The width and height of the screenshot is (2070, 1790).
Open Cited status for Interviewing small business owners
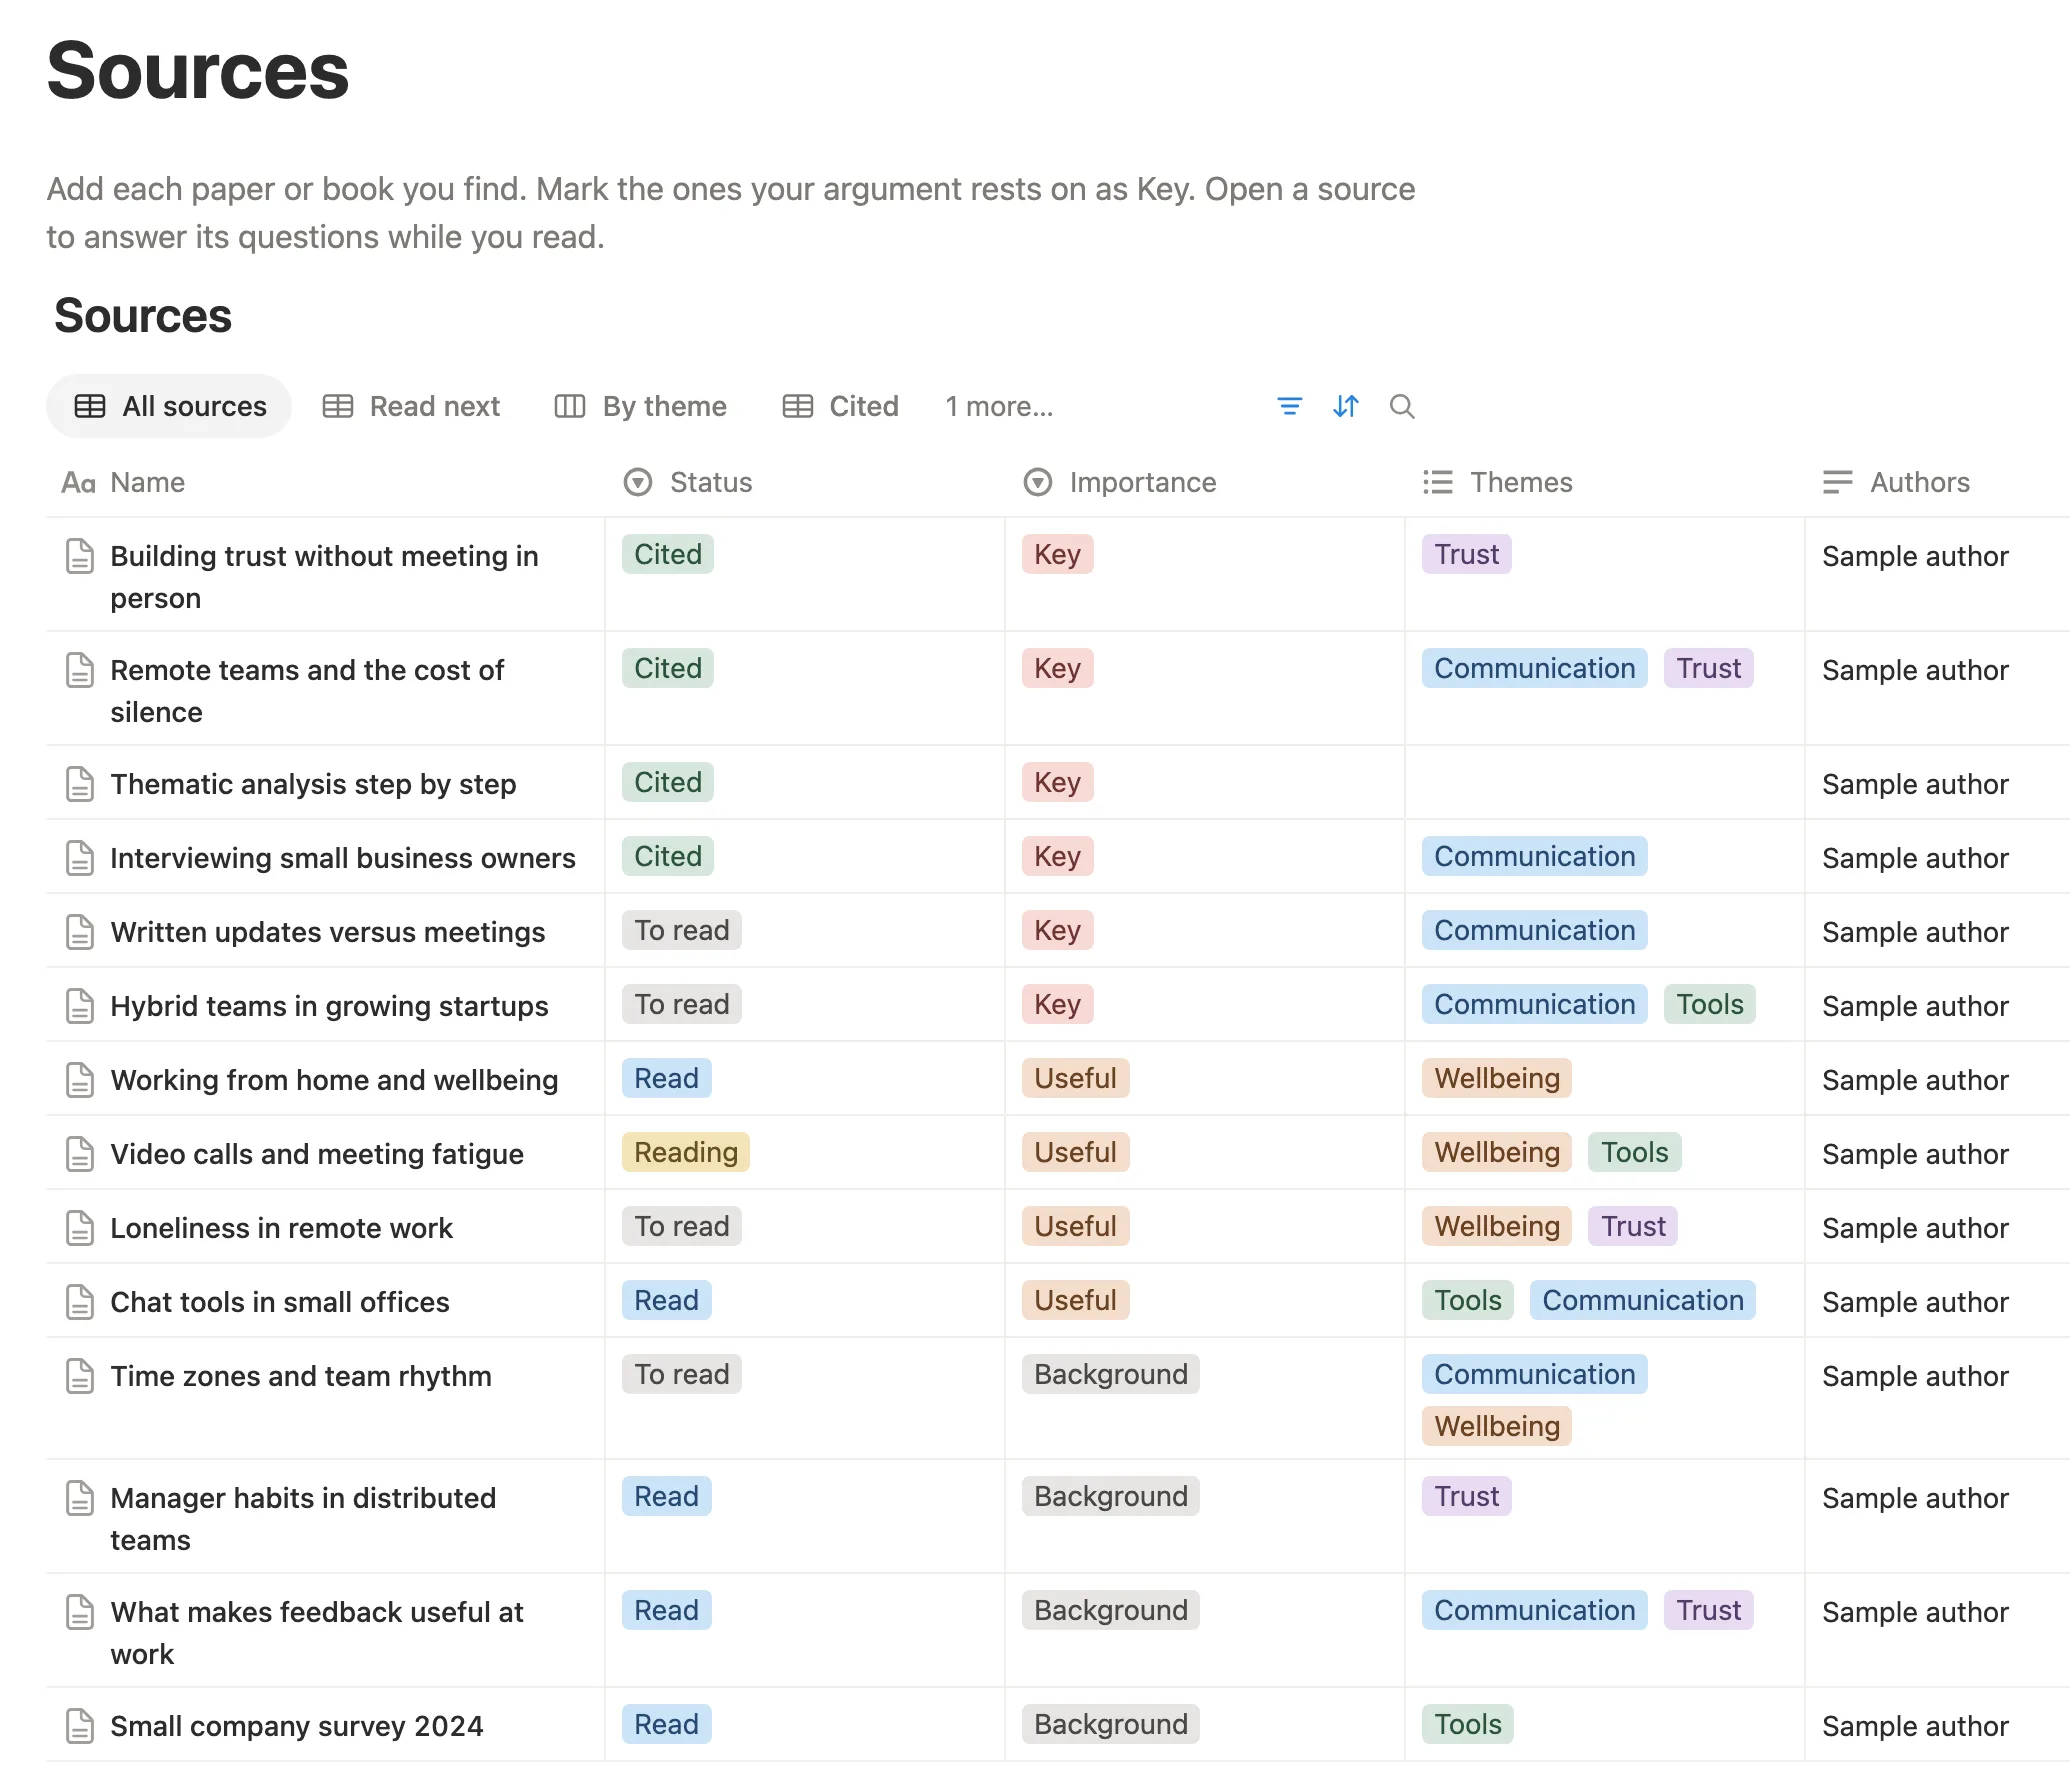tap(668, 856)
